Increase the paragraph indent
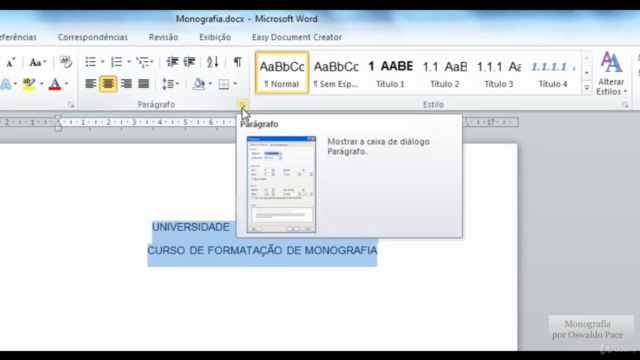This screenshot has height=360, width=640. point(189,62)
